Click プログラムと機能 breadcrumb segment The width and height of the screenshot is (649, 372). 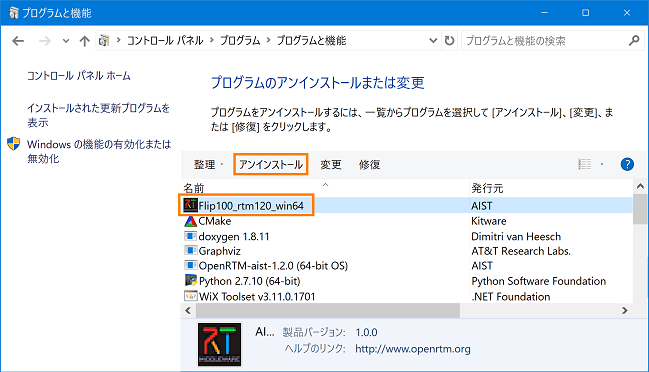[x=311, y=41]
